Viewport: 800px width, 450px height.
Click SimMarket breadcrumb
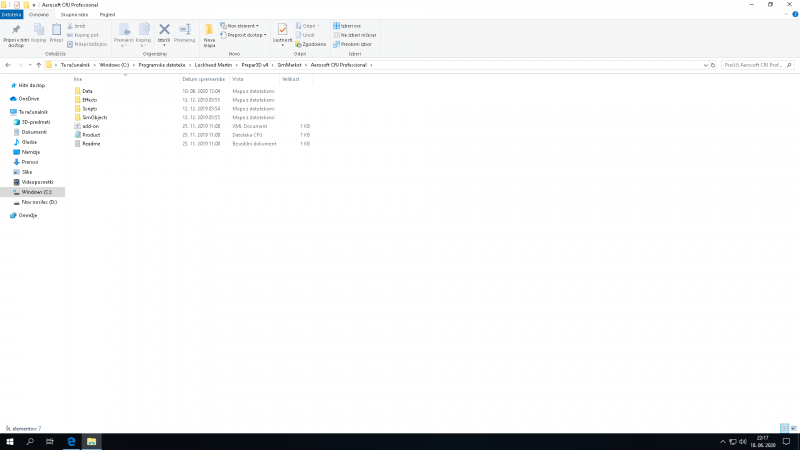[x=289, y=65]
